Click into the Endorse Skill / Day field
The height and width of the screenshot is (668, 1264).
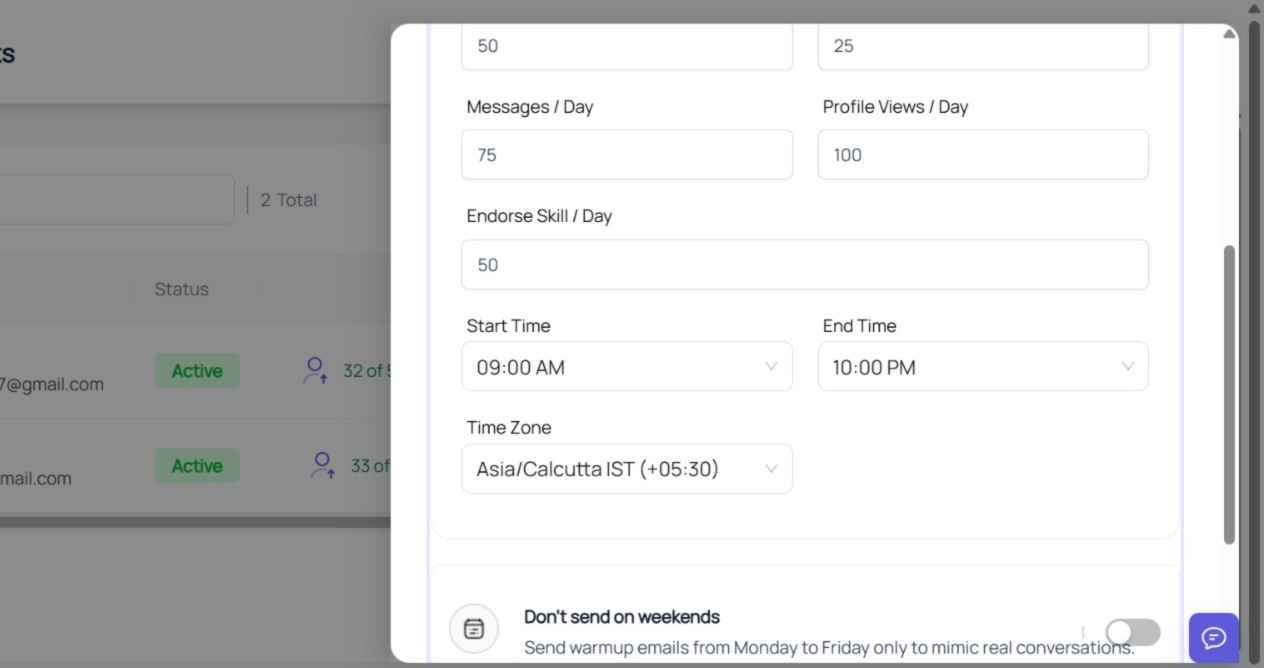805,264
